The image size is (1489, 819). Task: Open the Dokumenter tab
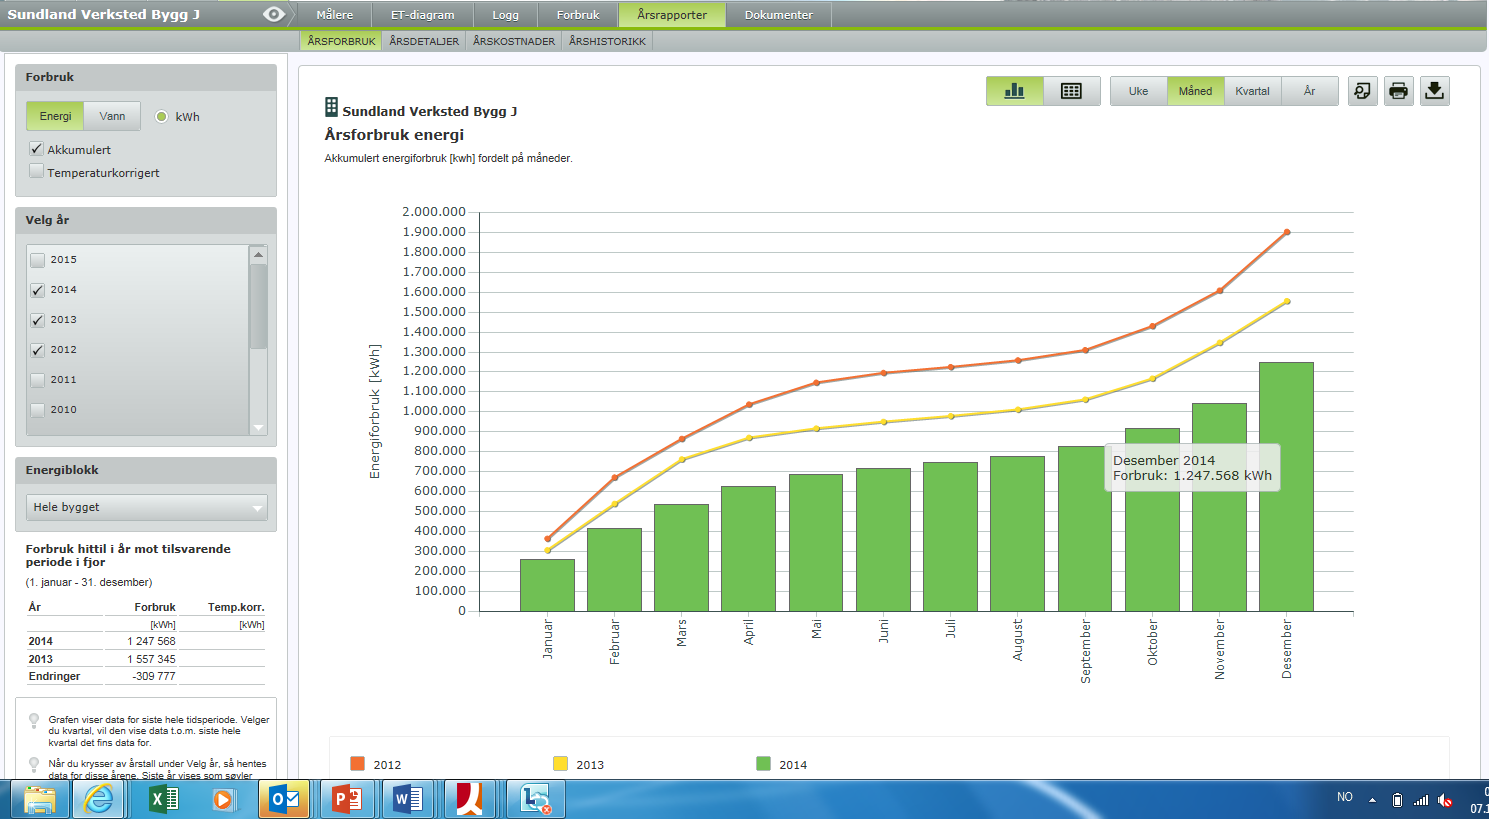(779, 15)
